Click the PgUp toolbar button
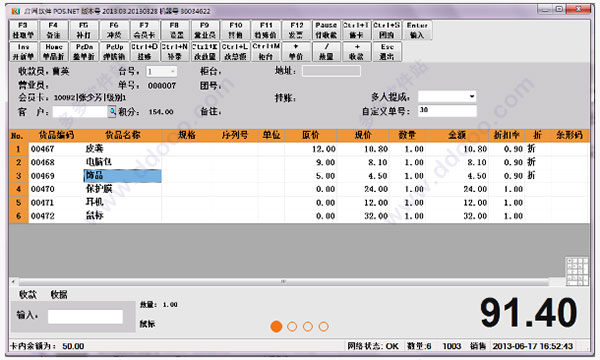Viewport: 600px width, 360px height. click(x=114, y=51)
